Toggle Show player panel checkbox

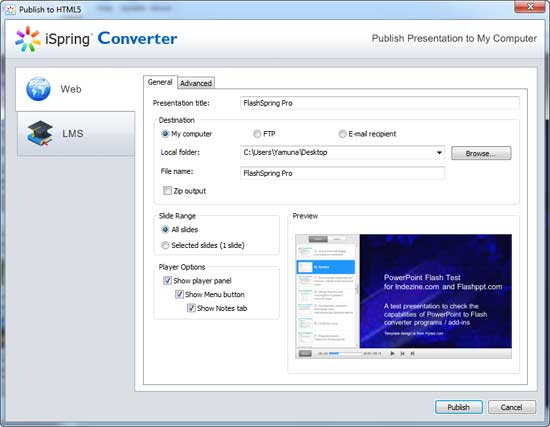(167, 280)
